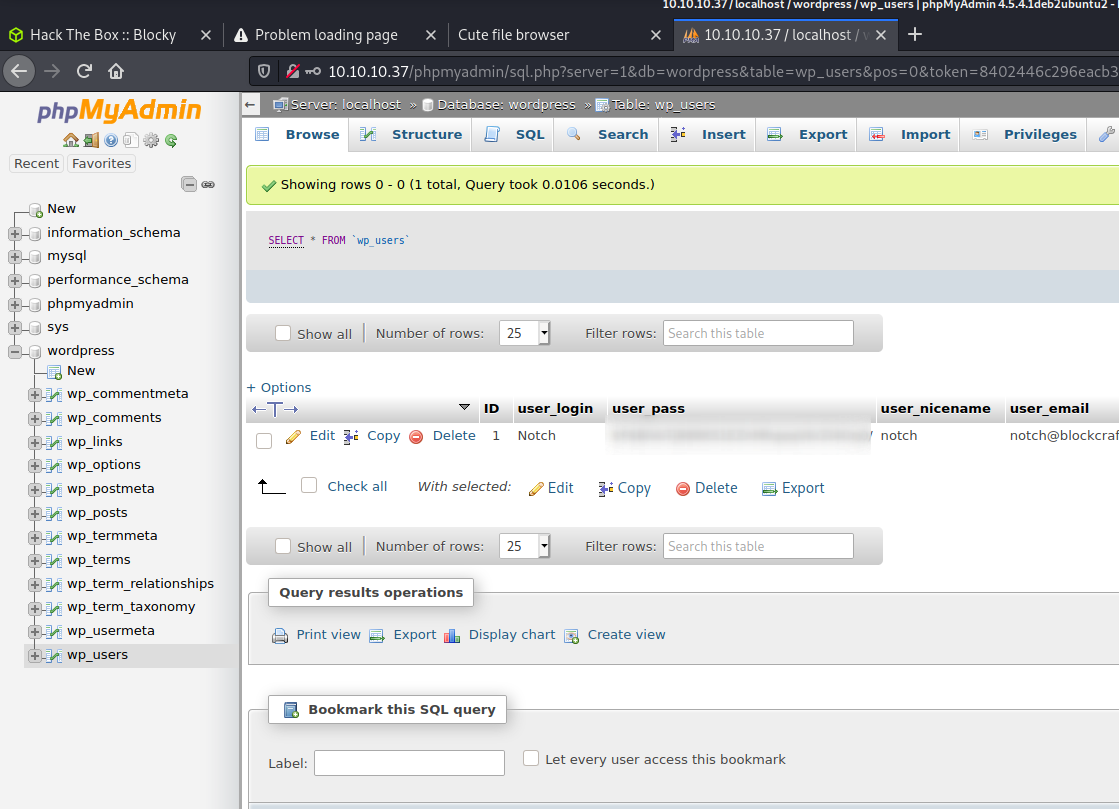Collapse the wordpress database tree node

pyautogui.click(x=13, y=350)
